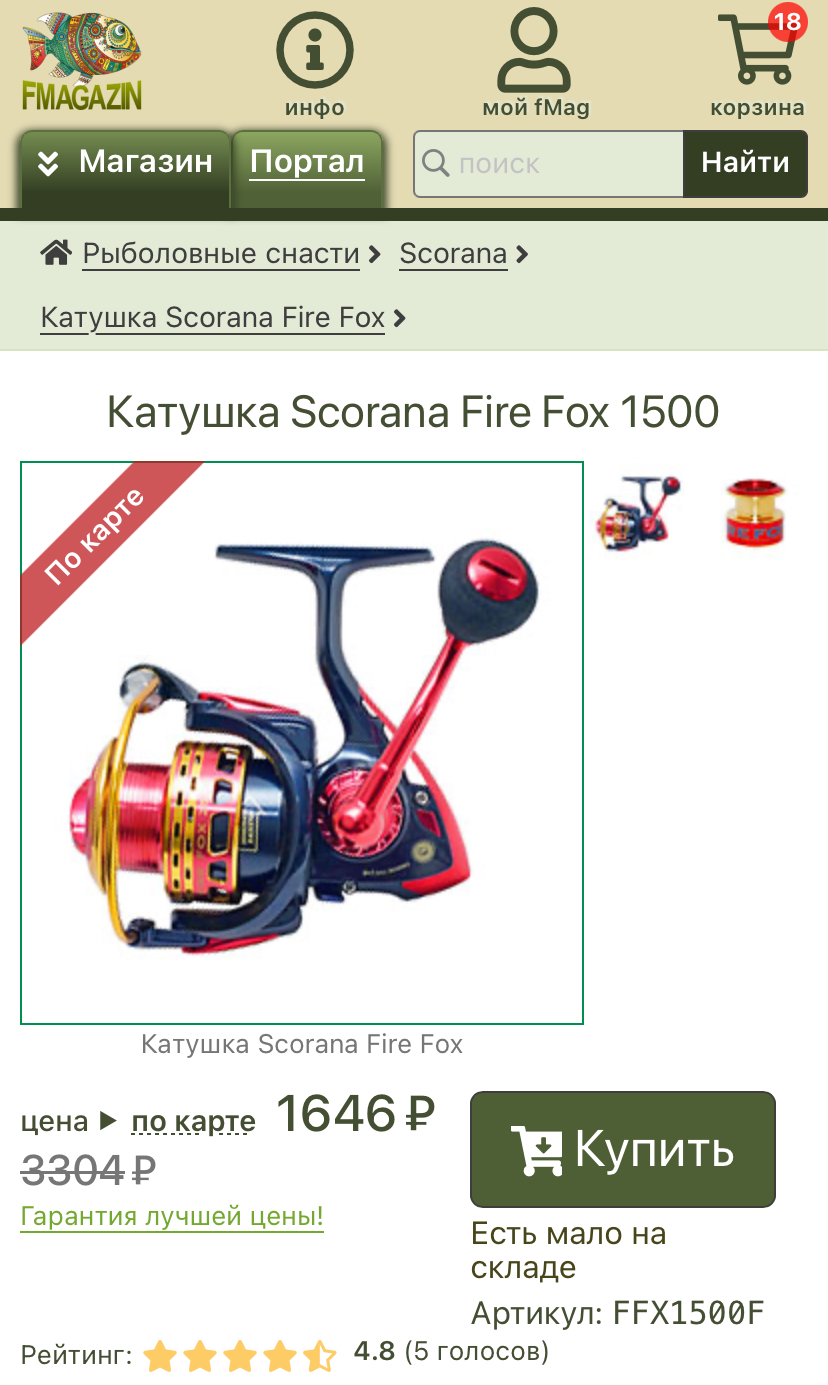Switch to the Портал tab
This screenshot has width=828, height=1385.
point(307,163)
